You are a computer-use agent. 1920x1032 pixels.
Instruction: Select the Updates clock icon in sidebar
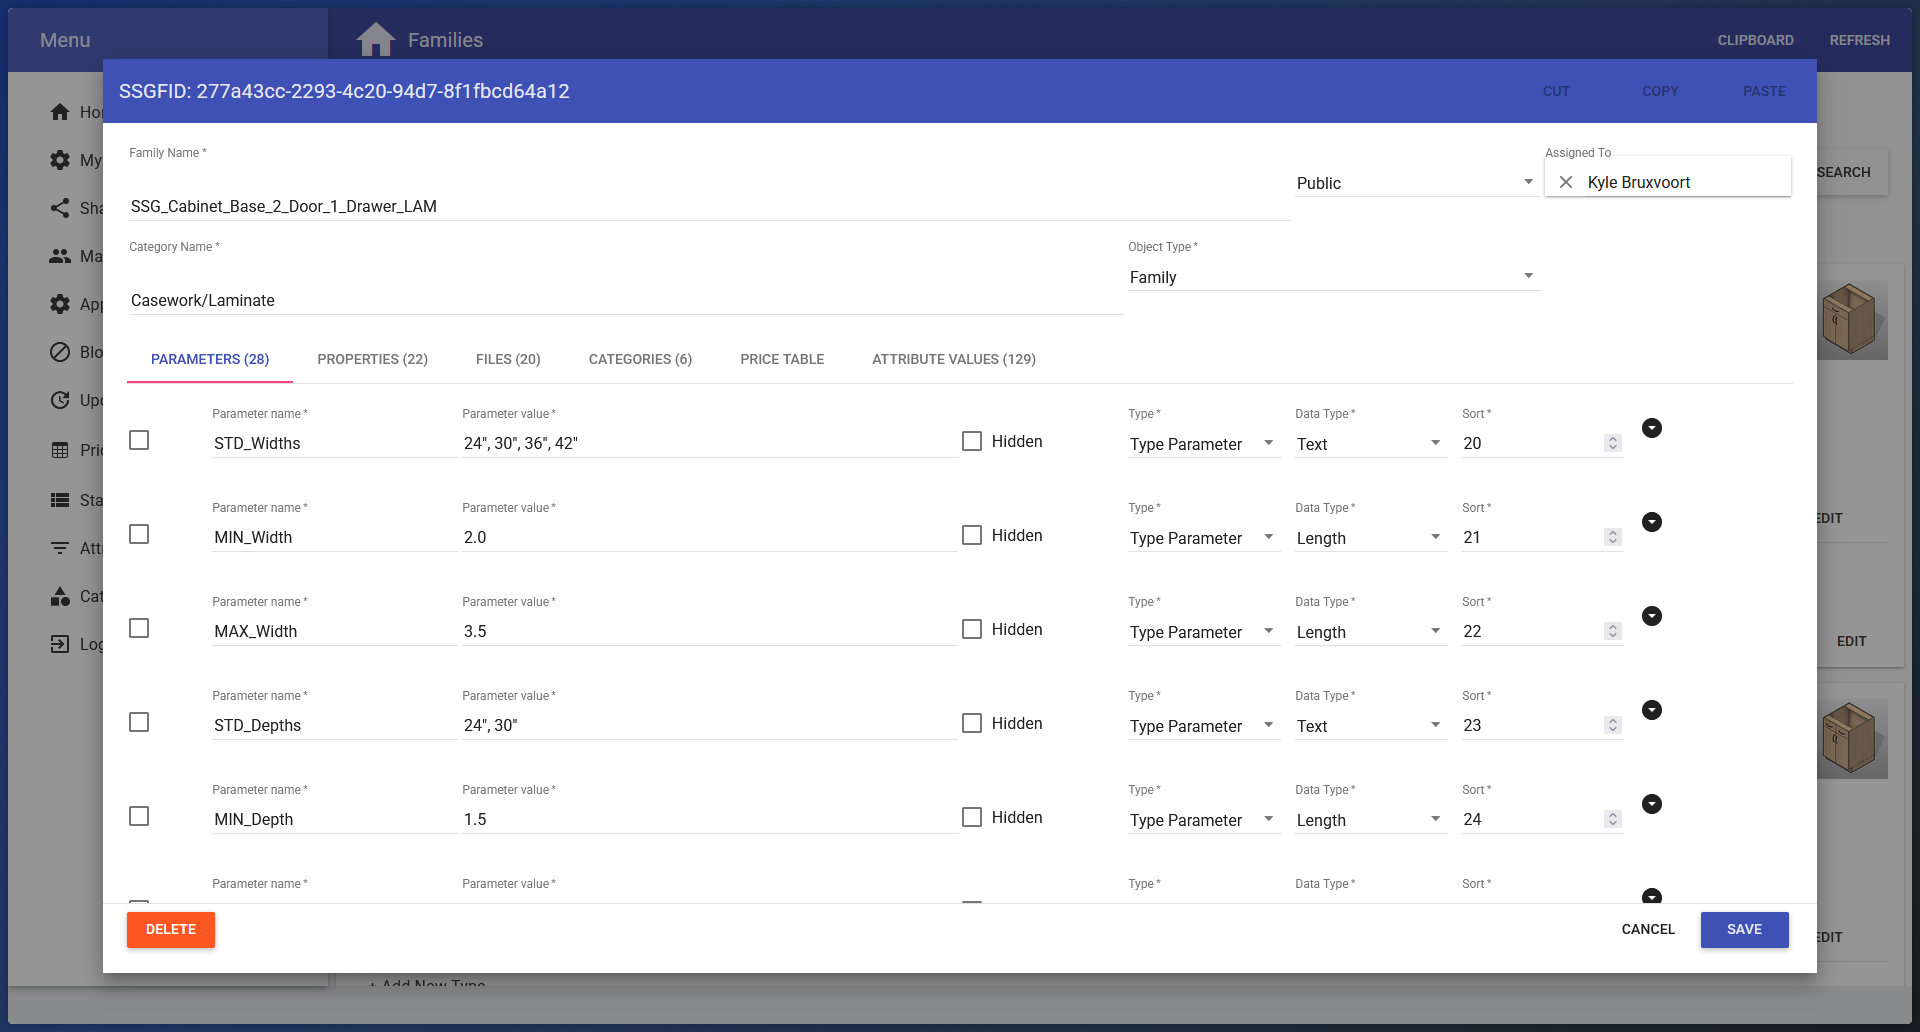[60, 400]
